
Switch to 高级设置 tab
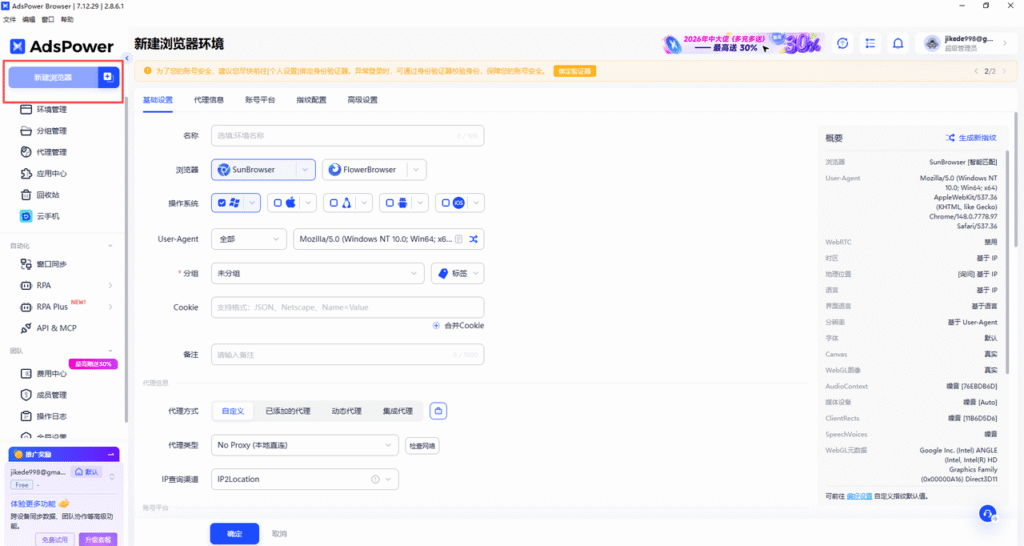point(362,100)
